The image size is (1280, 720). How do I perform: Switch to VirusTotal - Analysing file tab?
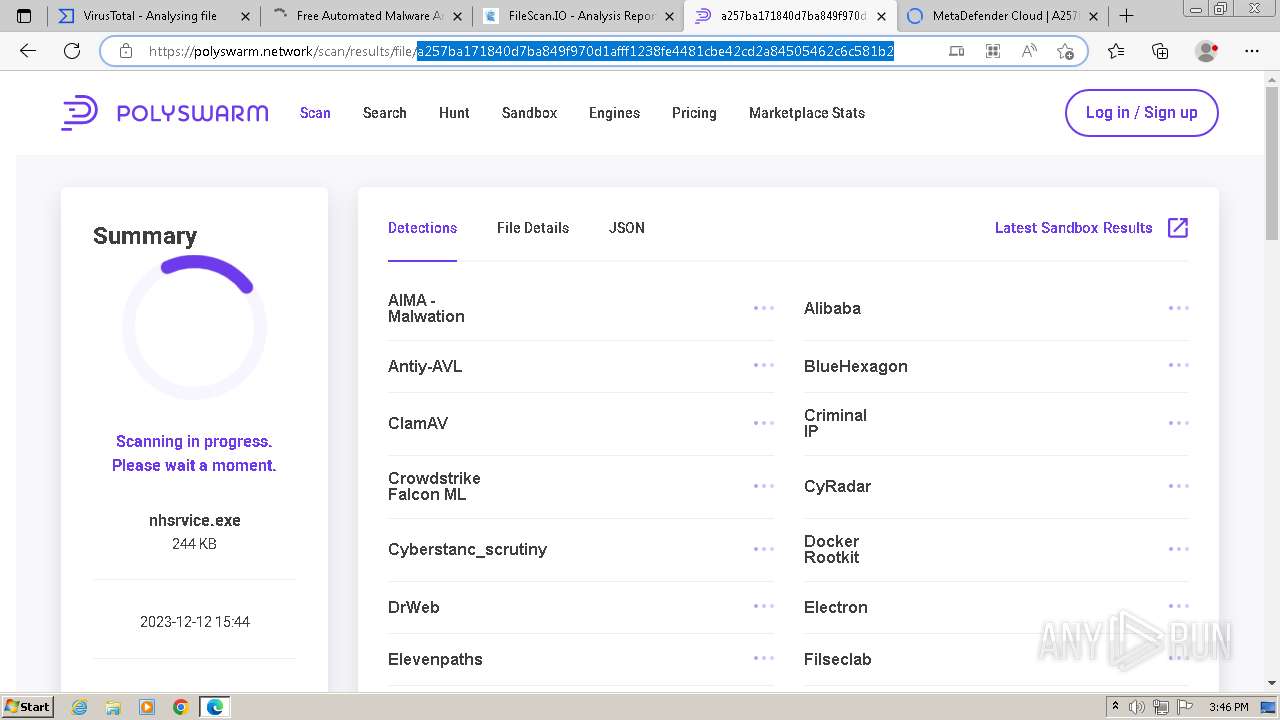(154, 16)
